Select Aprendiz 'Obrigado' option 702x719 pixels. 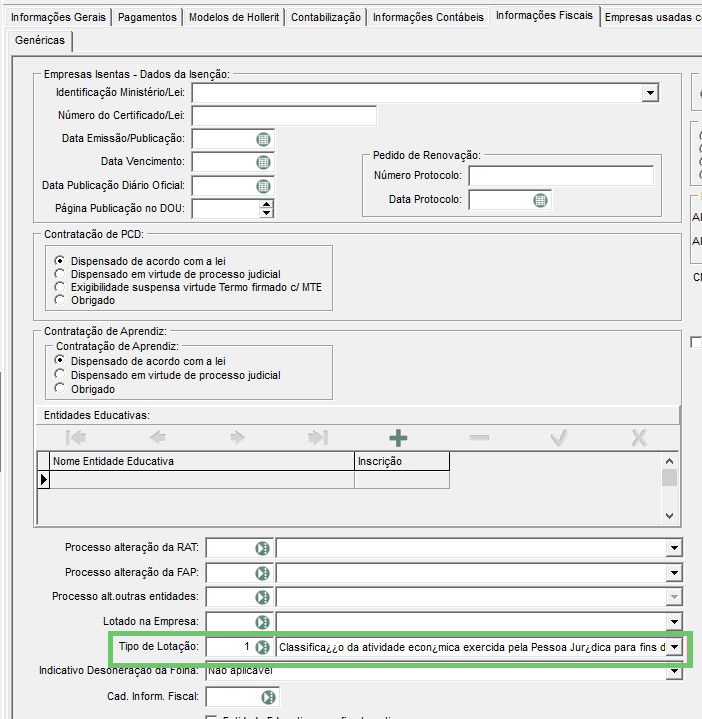[x=60, y=389]
